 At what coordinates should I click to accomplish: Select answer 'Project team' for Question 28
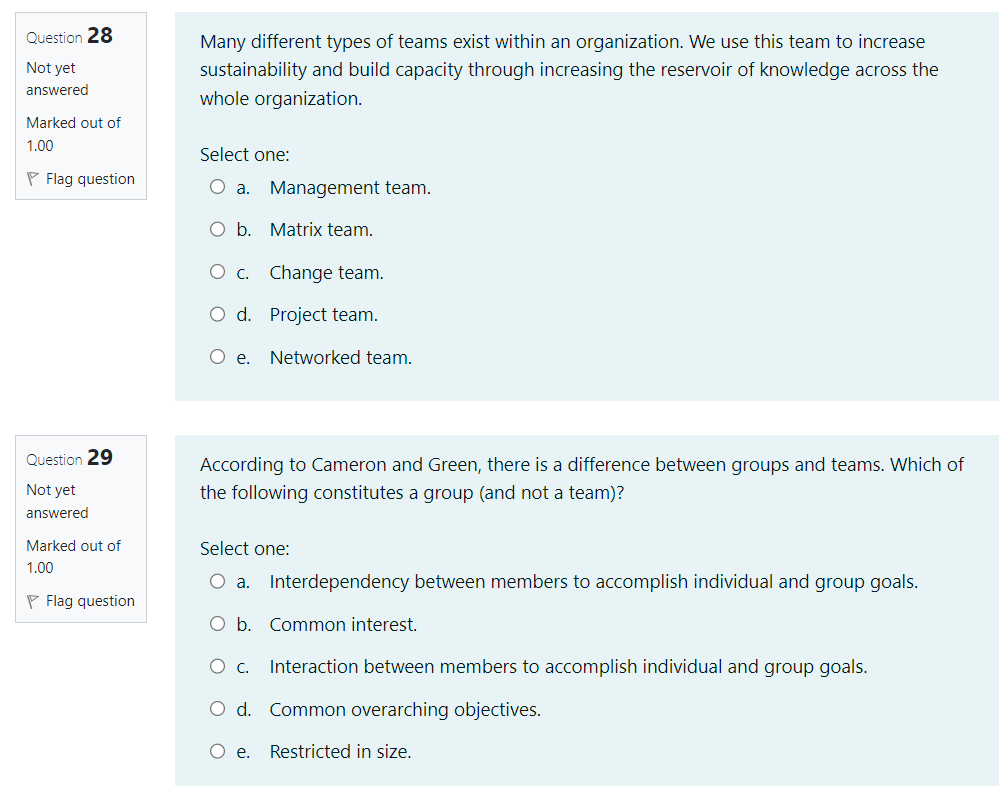click(x=217, y=313)
